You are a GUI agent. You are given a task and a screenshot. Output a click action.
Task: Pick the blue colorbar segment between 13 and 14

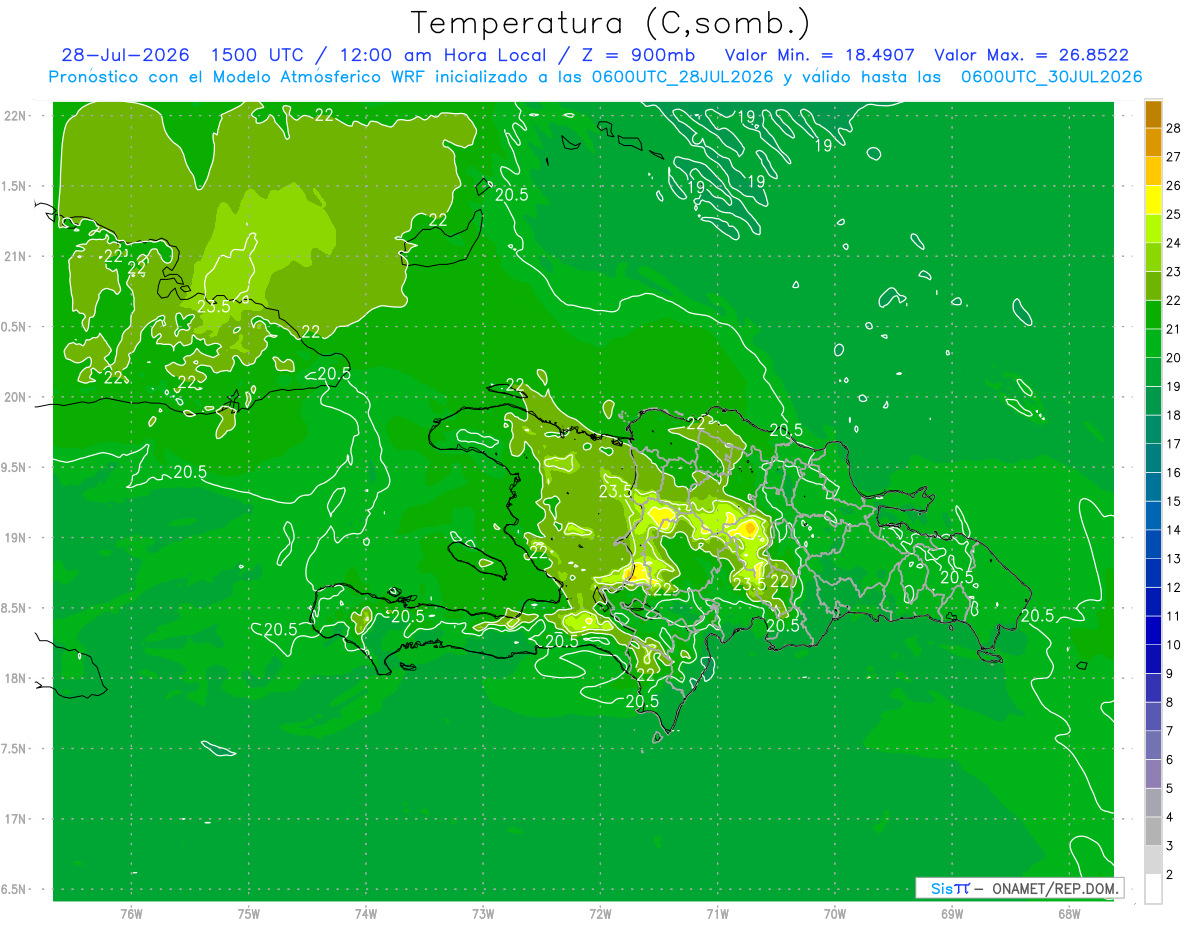pyautogui.click(x=1153, y=544)
